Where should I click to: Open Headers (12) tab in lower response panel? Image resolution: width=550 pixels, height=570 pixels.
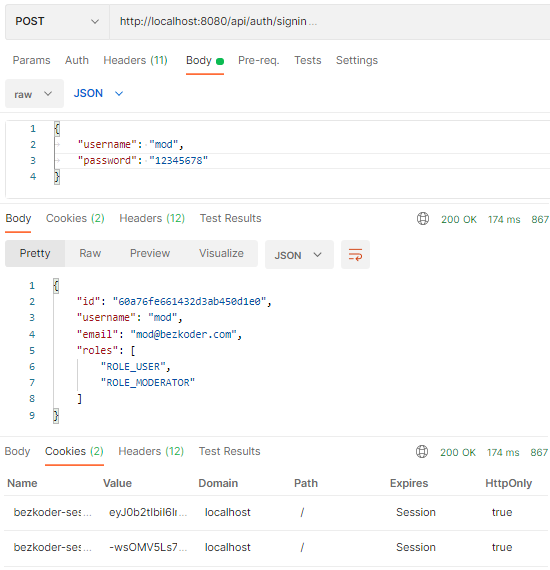(151, 451)
